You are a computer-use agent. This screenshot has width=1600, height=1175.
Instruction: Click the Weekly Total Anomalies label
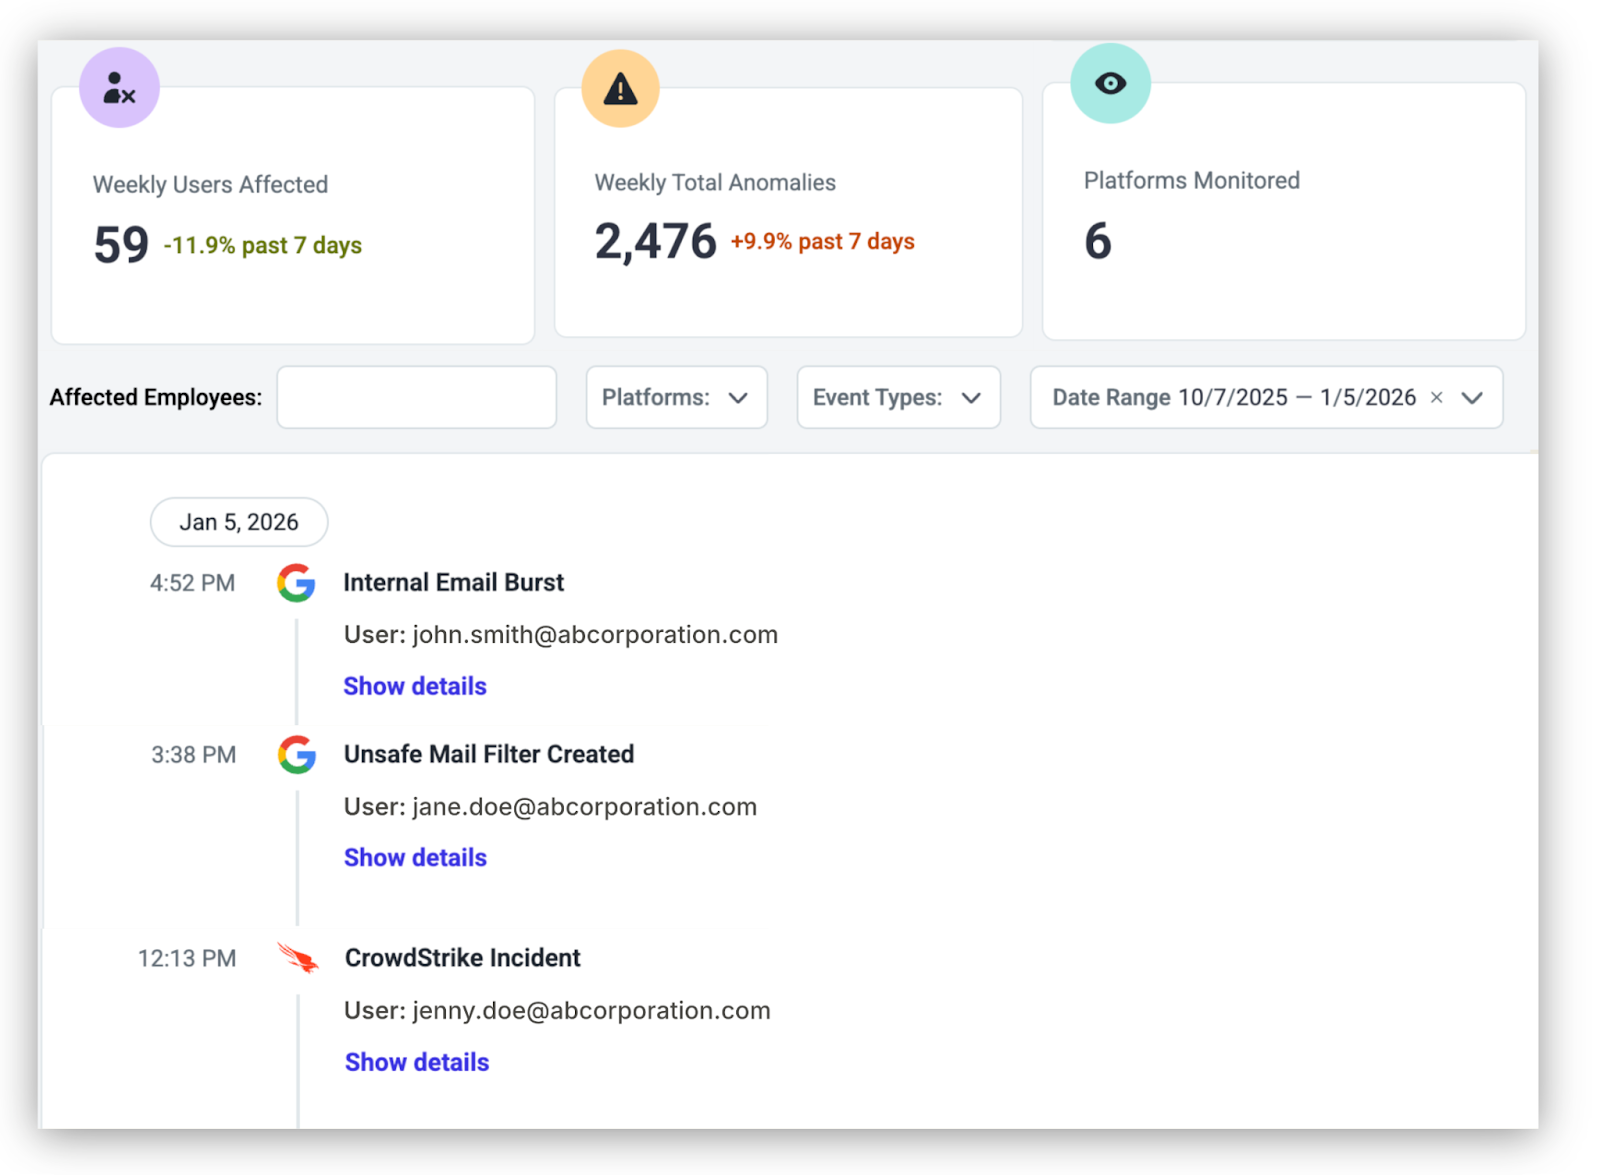point(715,183)
